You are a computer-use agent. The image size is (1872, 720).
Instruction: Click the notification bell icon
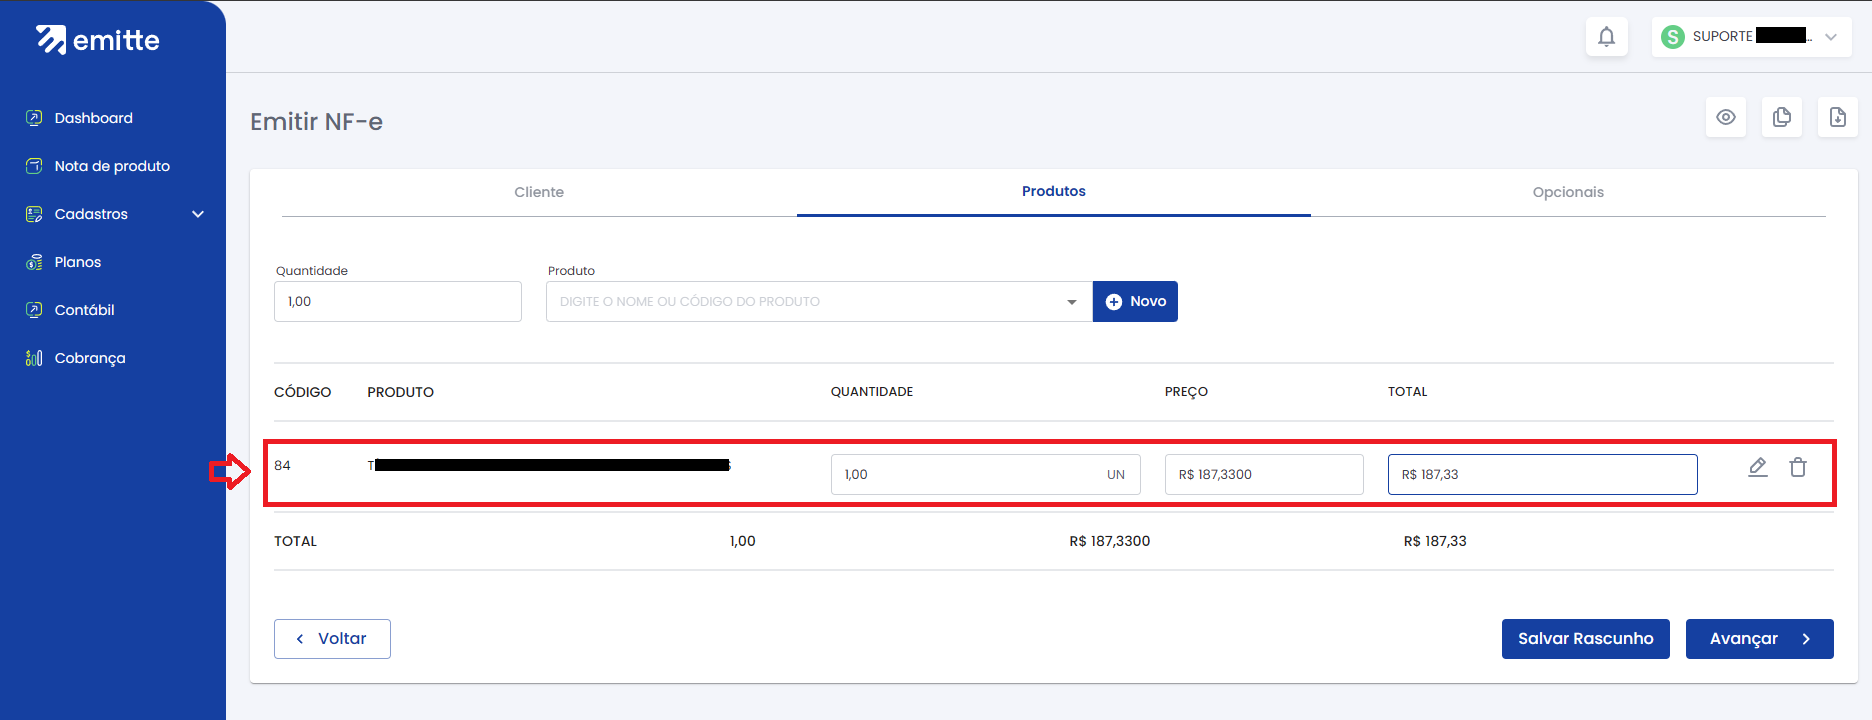pyautogui.click(x=1606, y=37)
